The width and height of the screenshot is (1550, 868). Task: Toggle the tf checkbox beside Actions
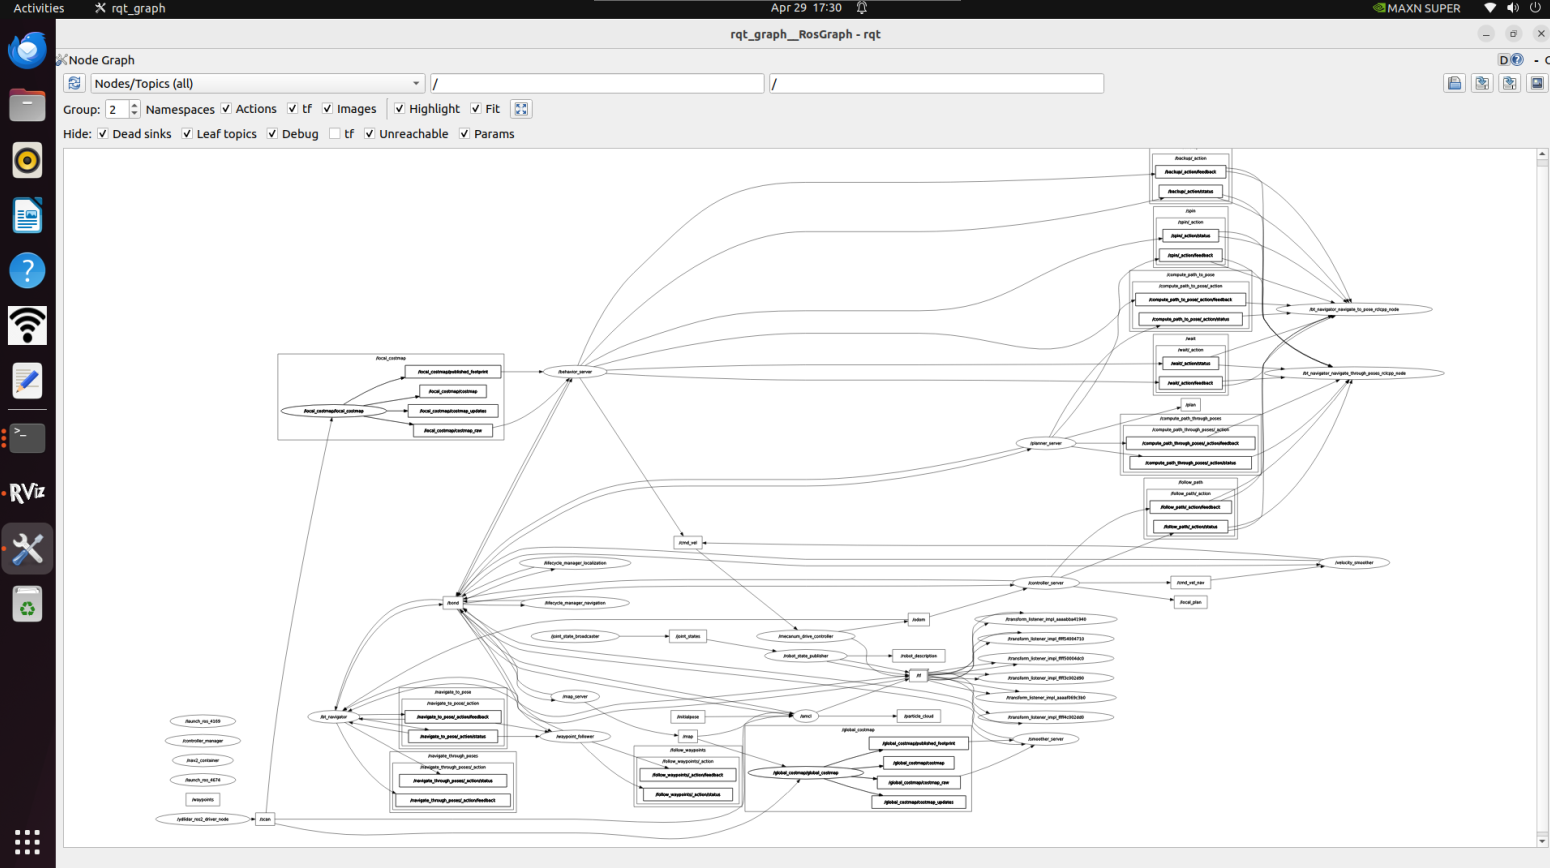point(292,109)
